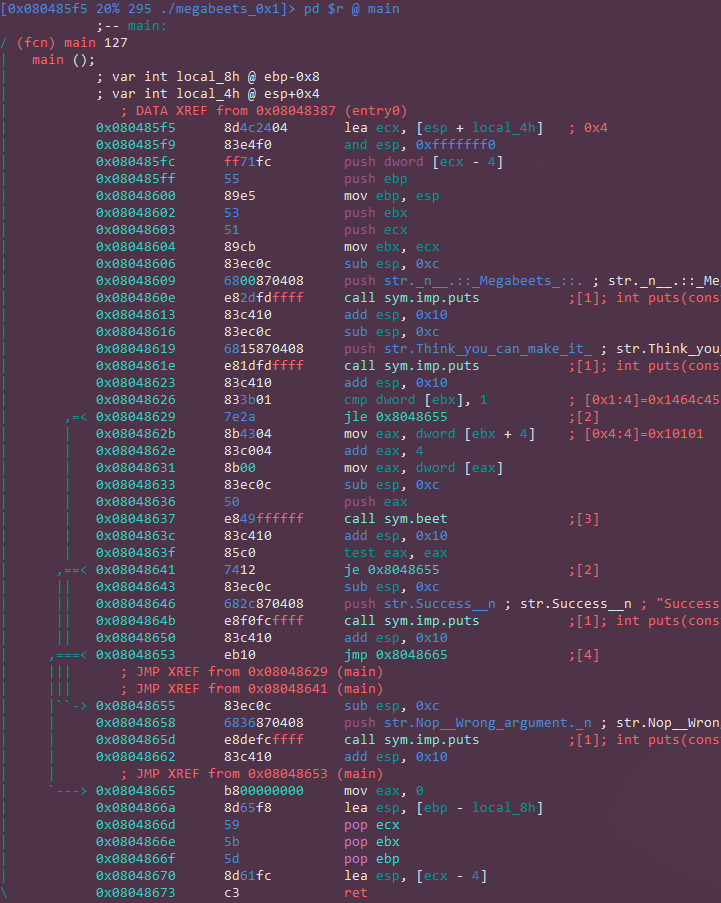Select 'var int local_8h @ ebp-0x8' line

[208, 77]
